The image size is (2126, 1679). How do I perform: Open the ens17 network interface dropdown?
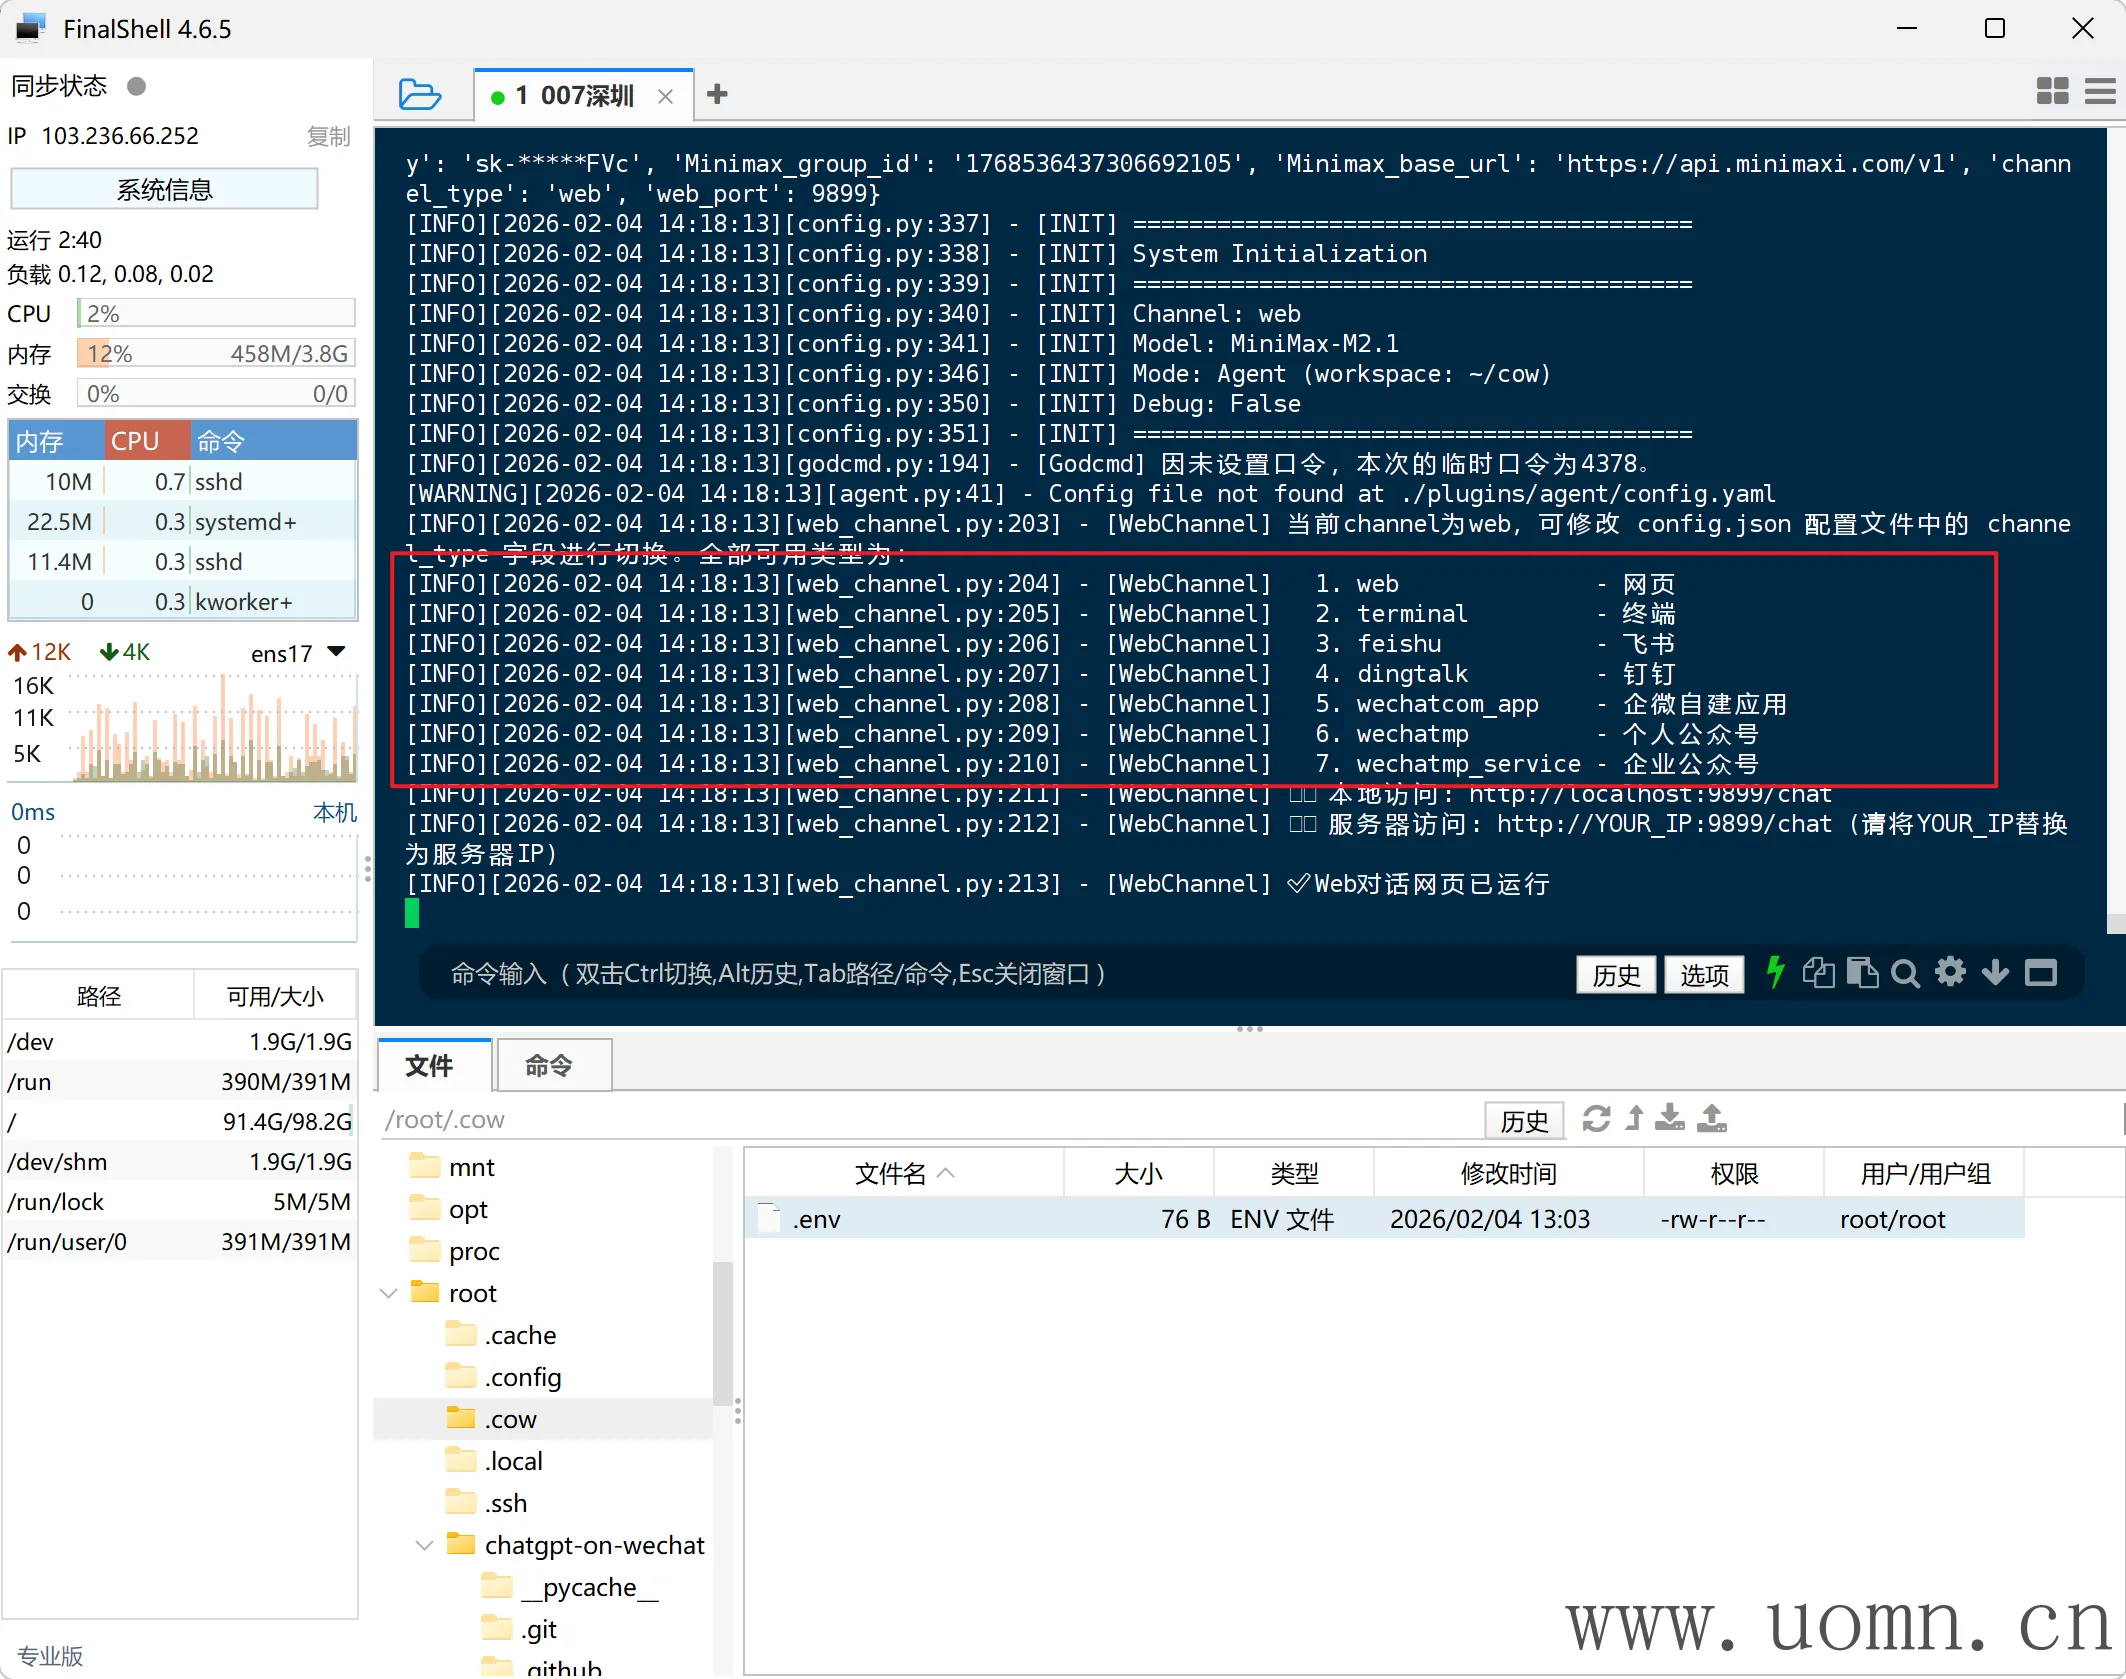click(x=337, y=652)
